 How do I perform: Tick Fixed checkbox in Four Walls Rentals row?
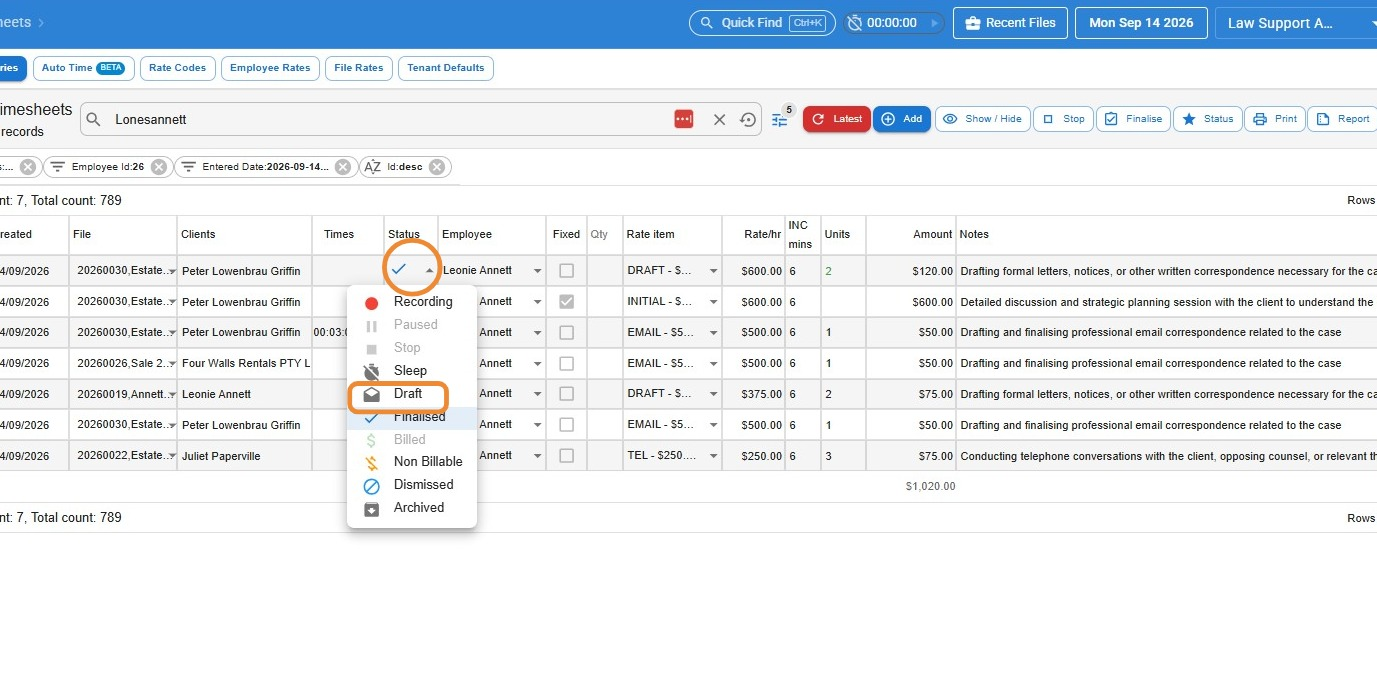tap(566, 363)
